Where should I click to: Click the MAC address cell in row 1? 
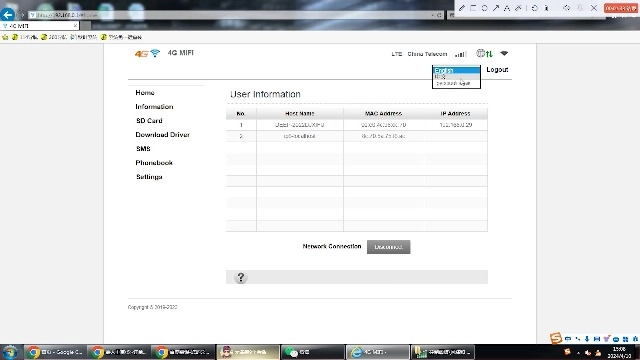tap(383, 125)
